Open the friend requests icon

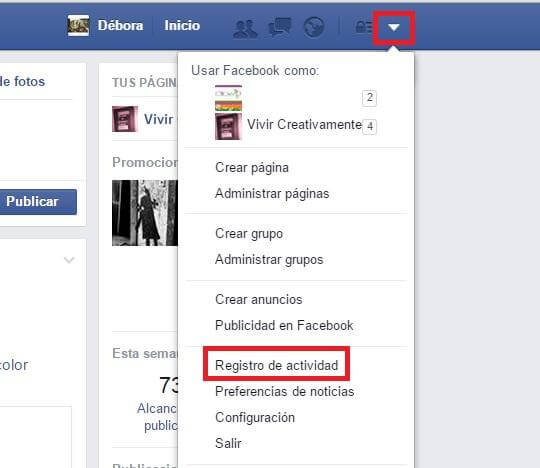click(x=245, y=28)
